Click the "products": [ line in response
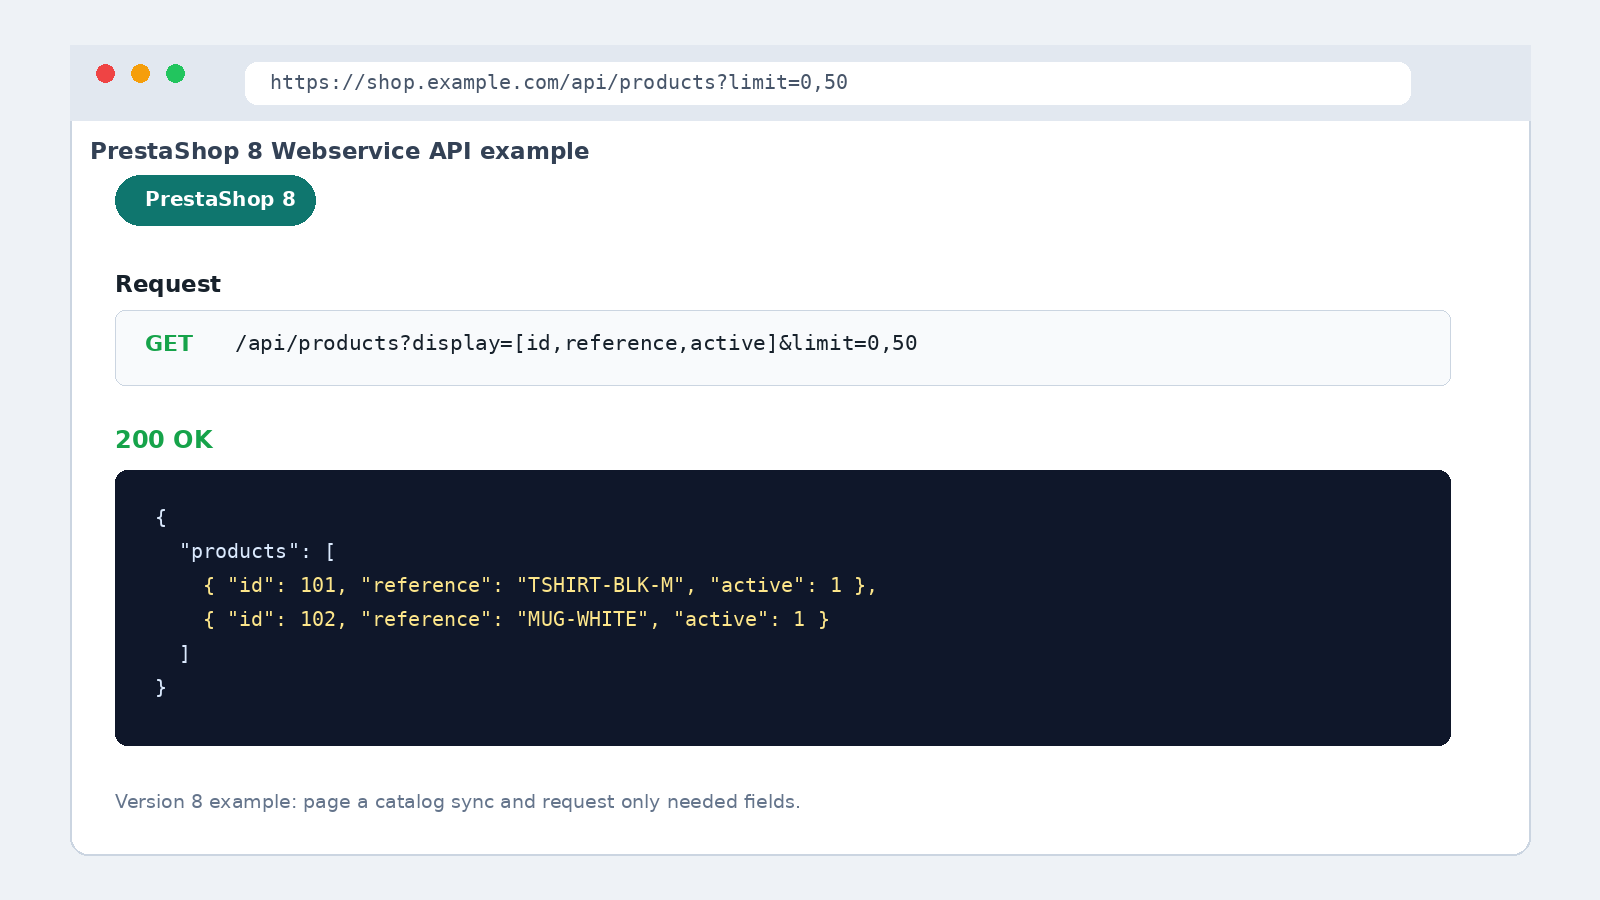 (x=258, y=551)
